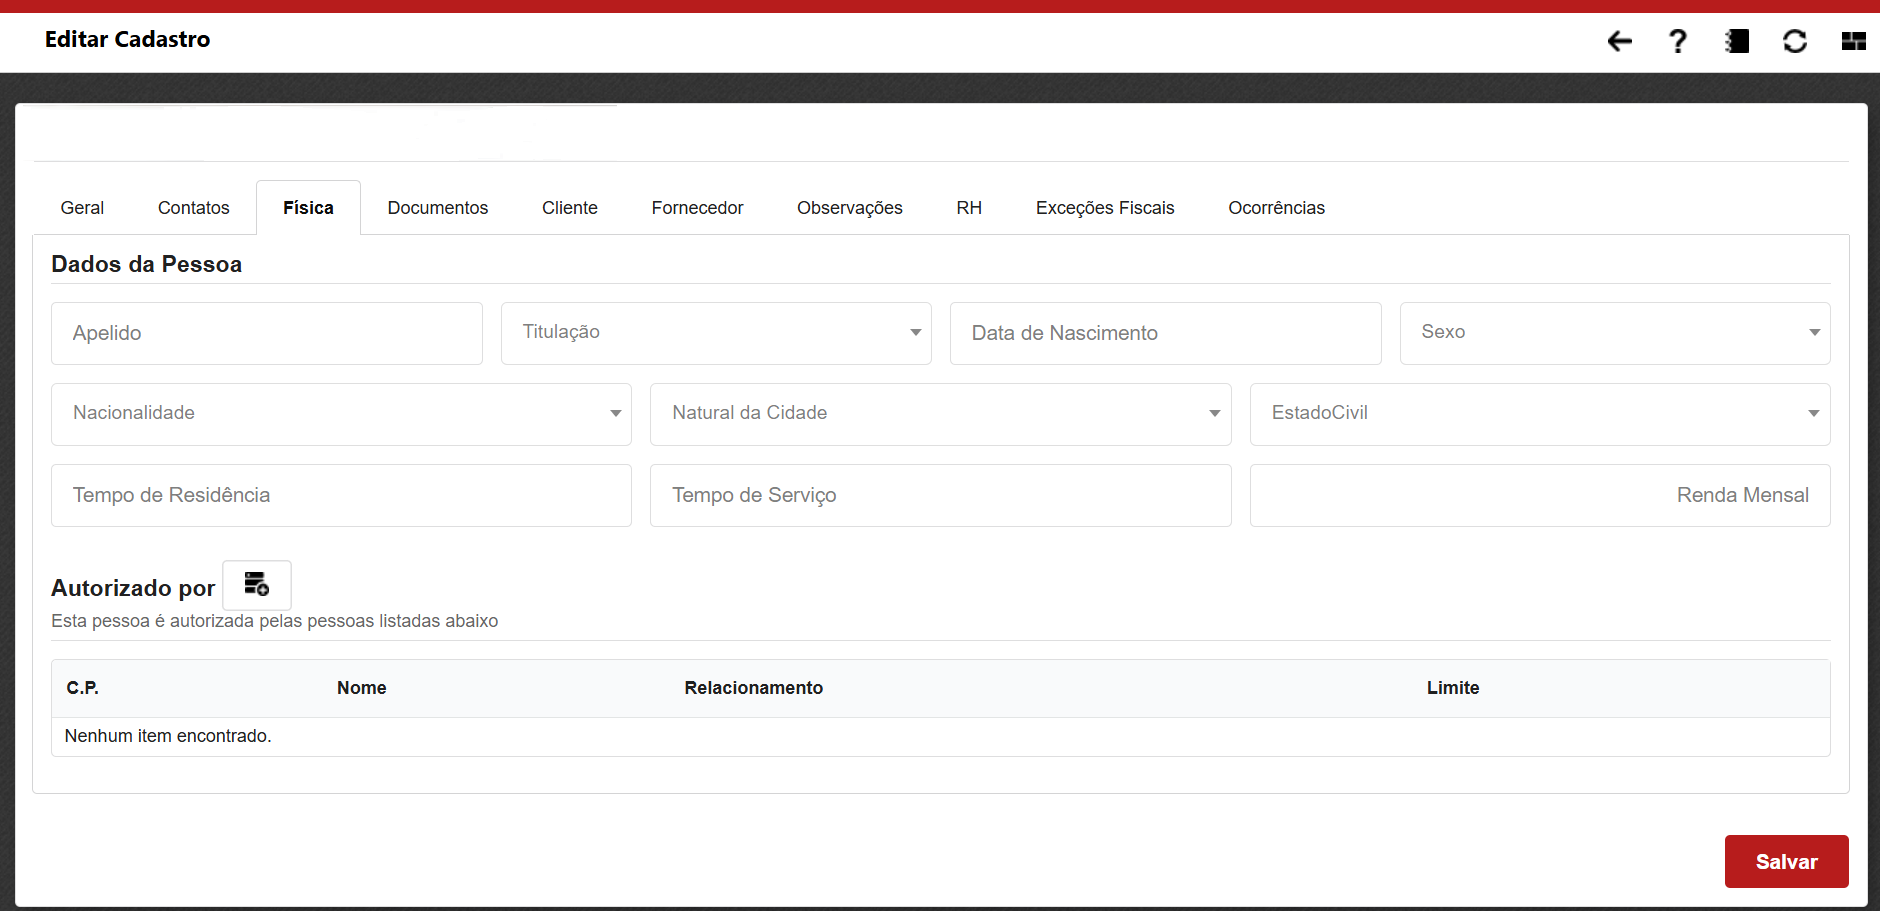Click the notebook icon in the header

tap(1737, 41)
